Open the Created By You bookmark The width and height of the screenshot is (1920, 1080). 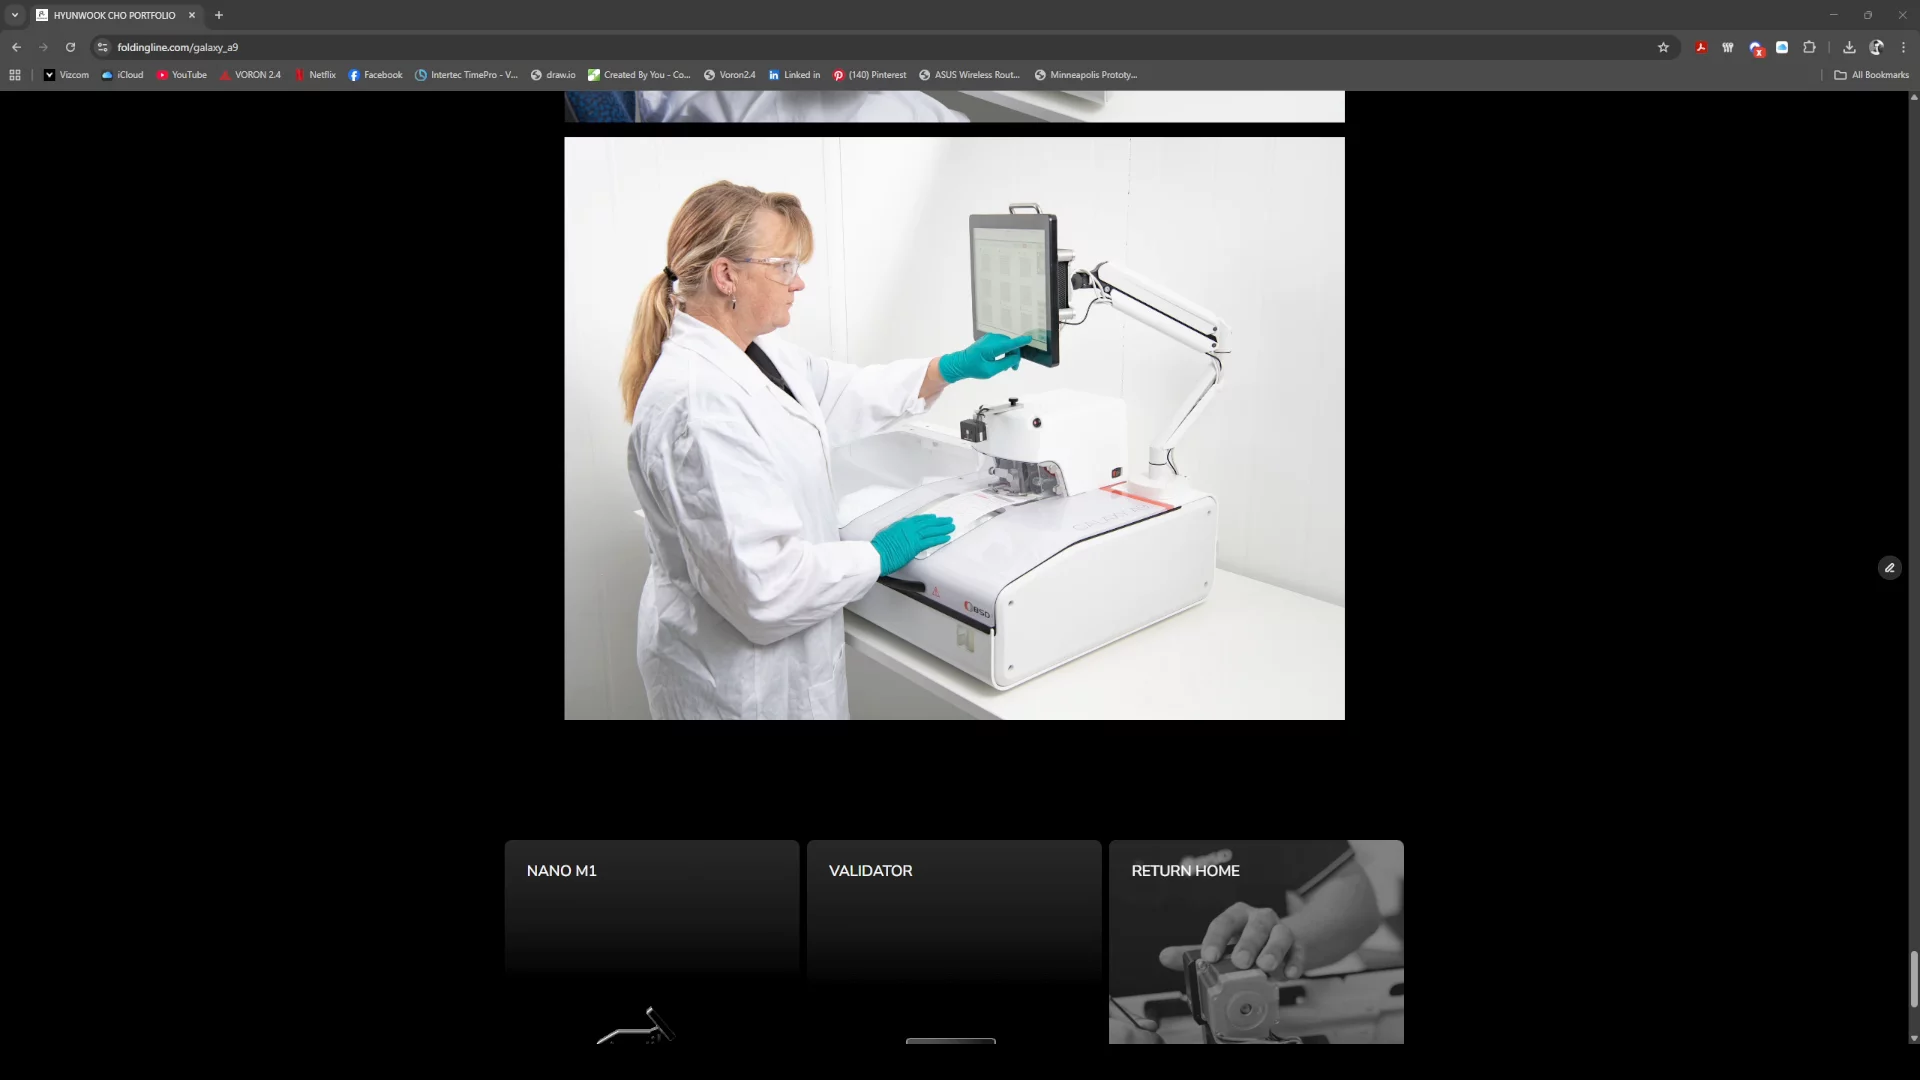(639, 75)
